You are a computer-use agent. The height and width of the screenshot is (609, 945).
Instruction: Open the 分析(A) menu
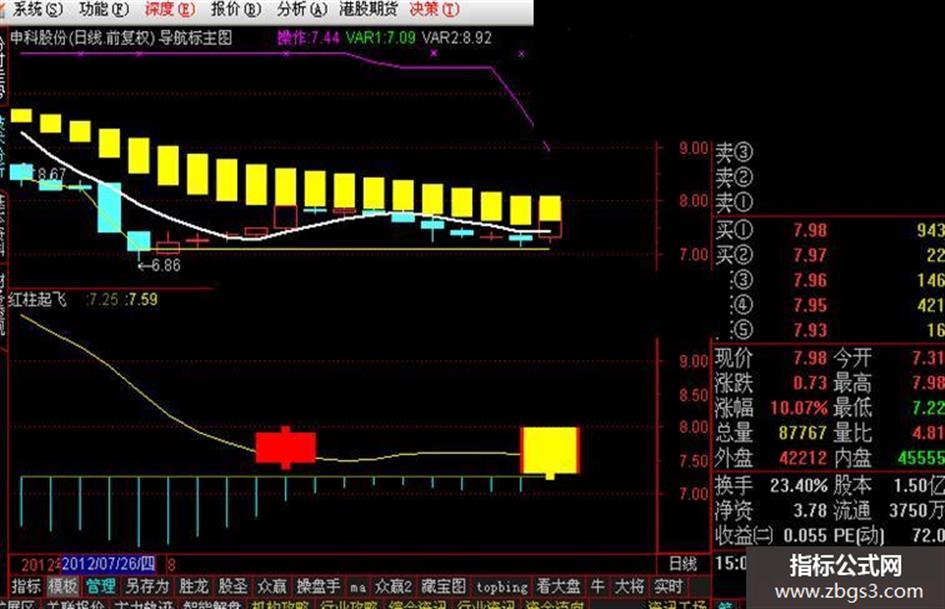(302, 10)
